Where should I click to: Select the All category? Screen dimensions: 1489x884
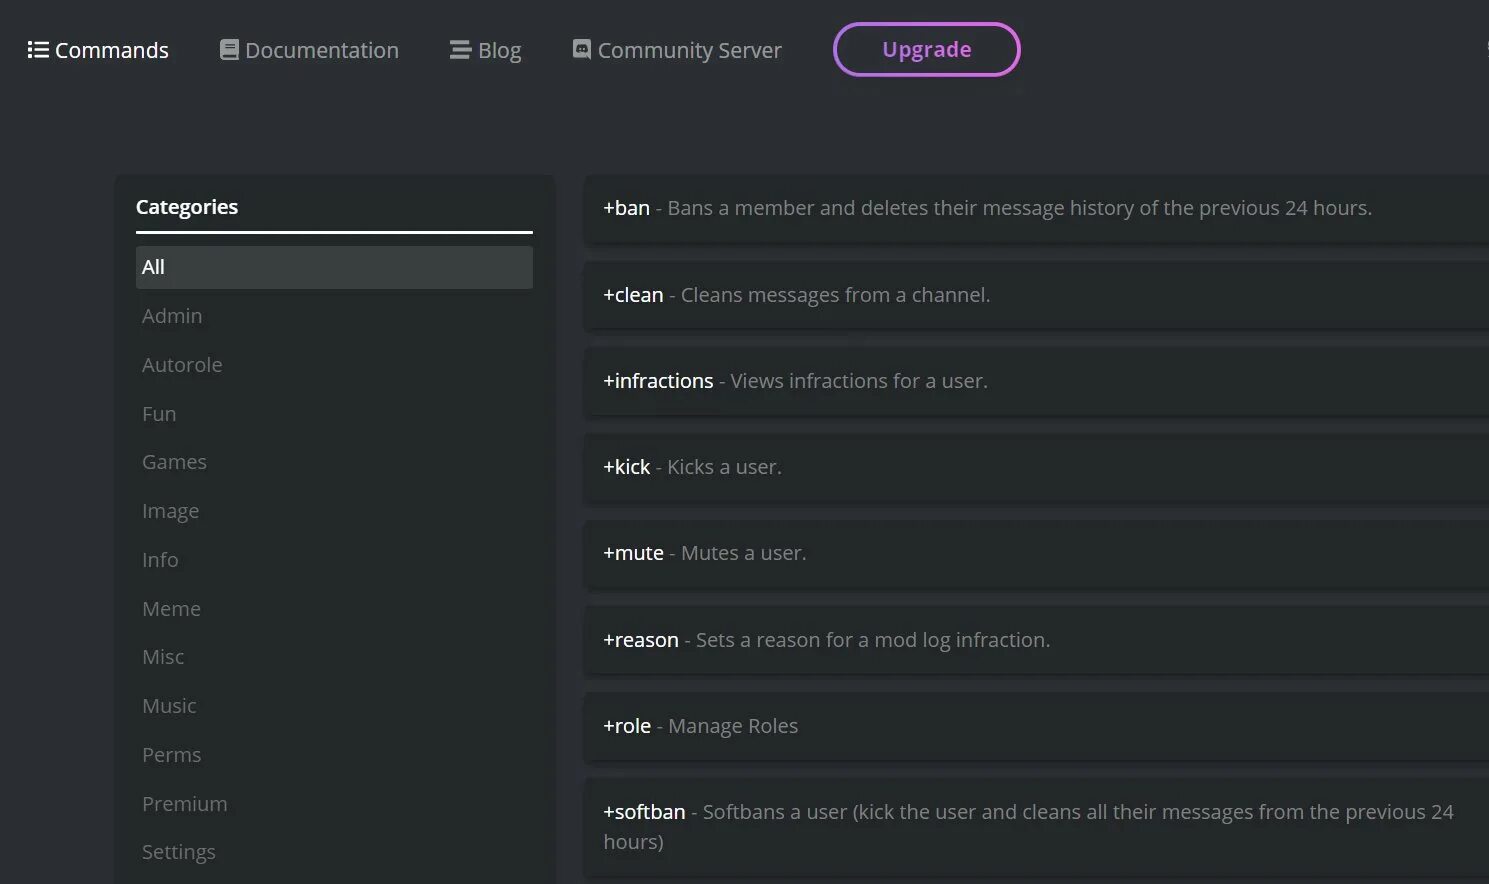[334, 267]
